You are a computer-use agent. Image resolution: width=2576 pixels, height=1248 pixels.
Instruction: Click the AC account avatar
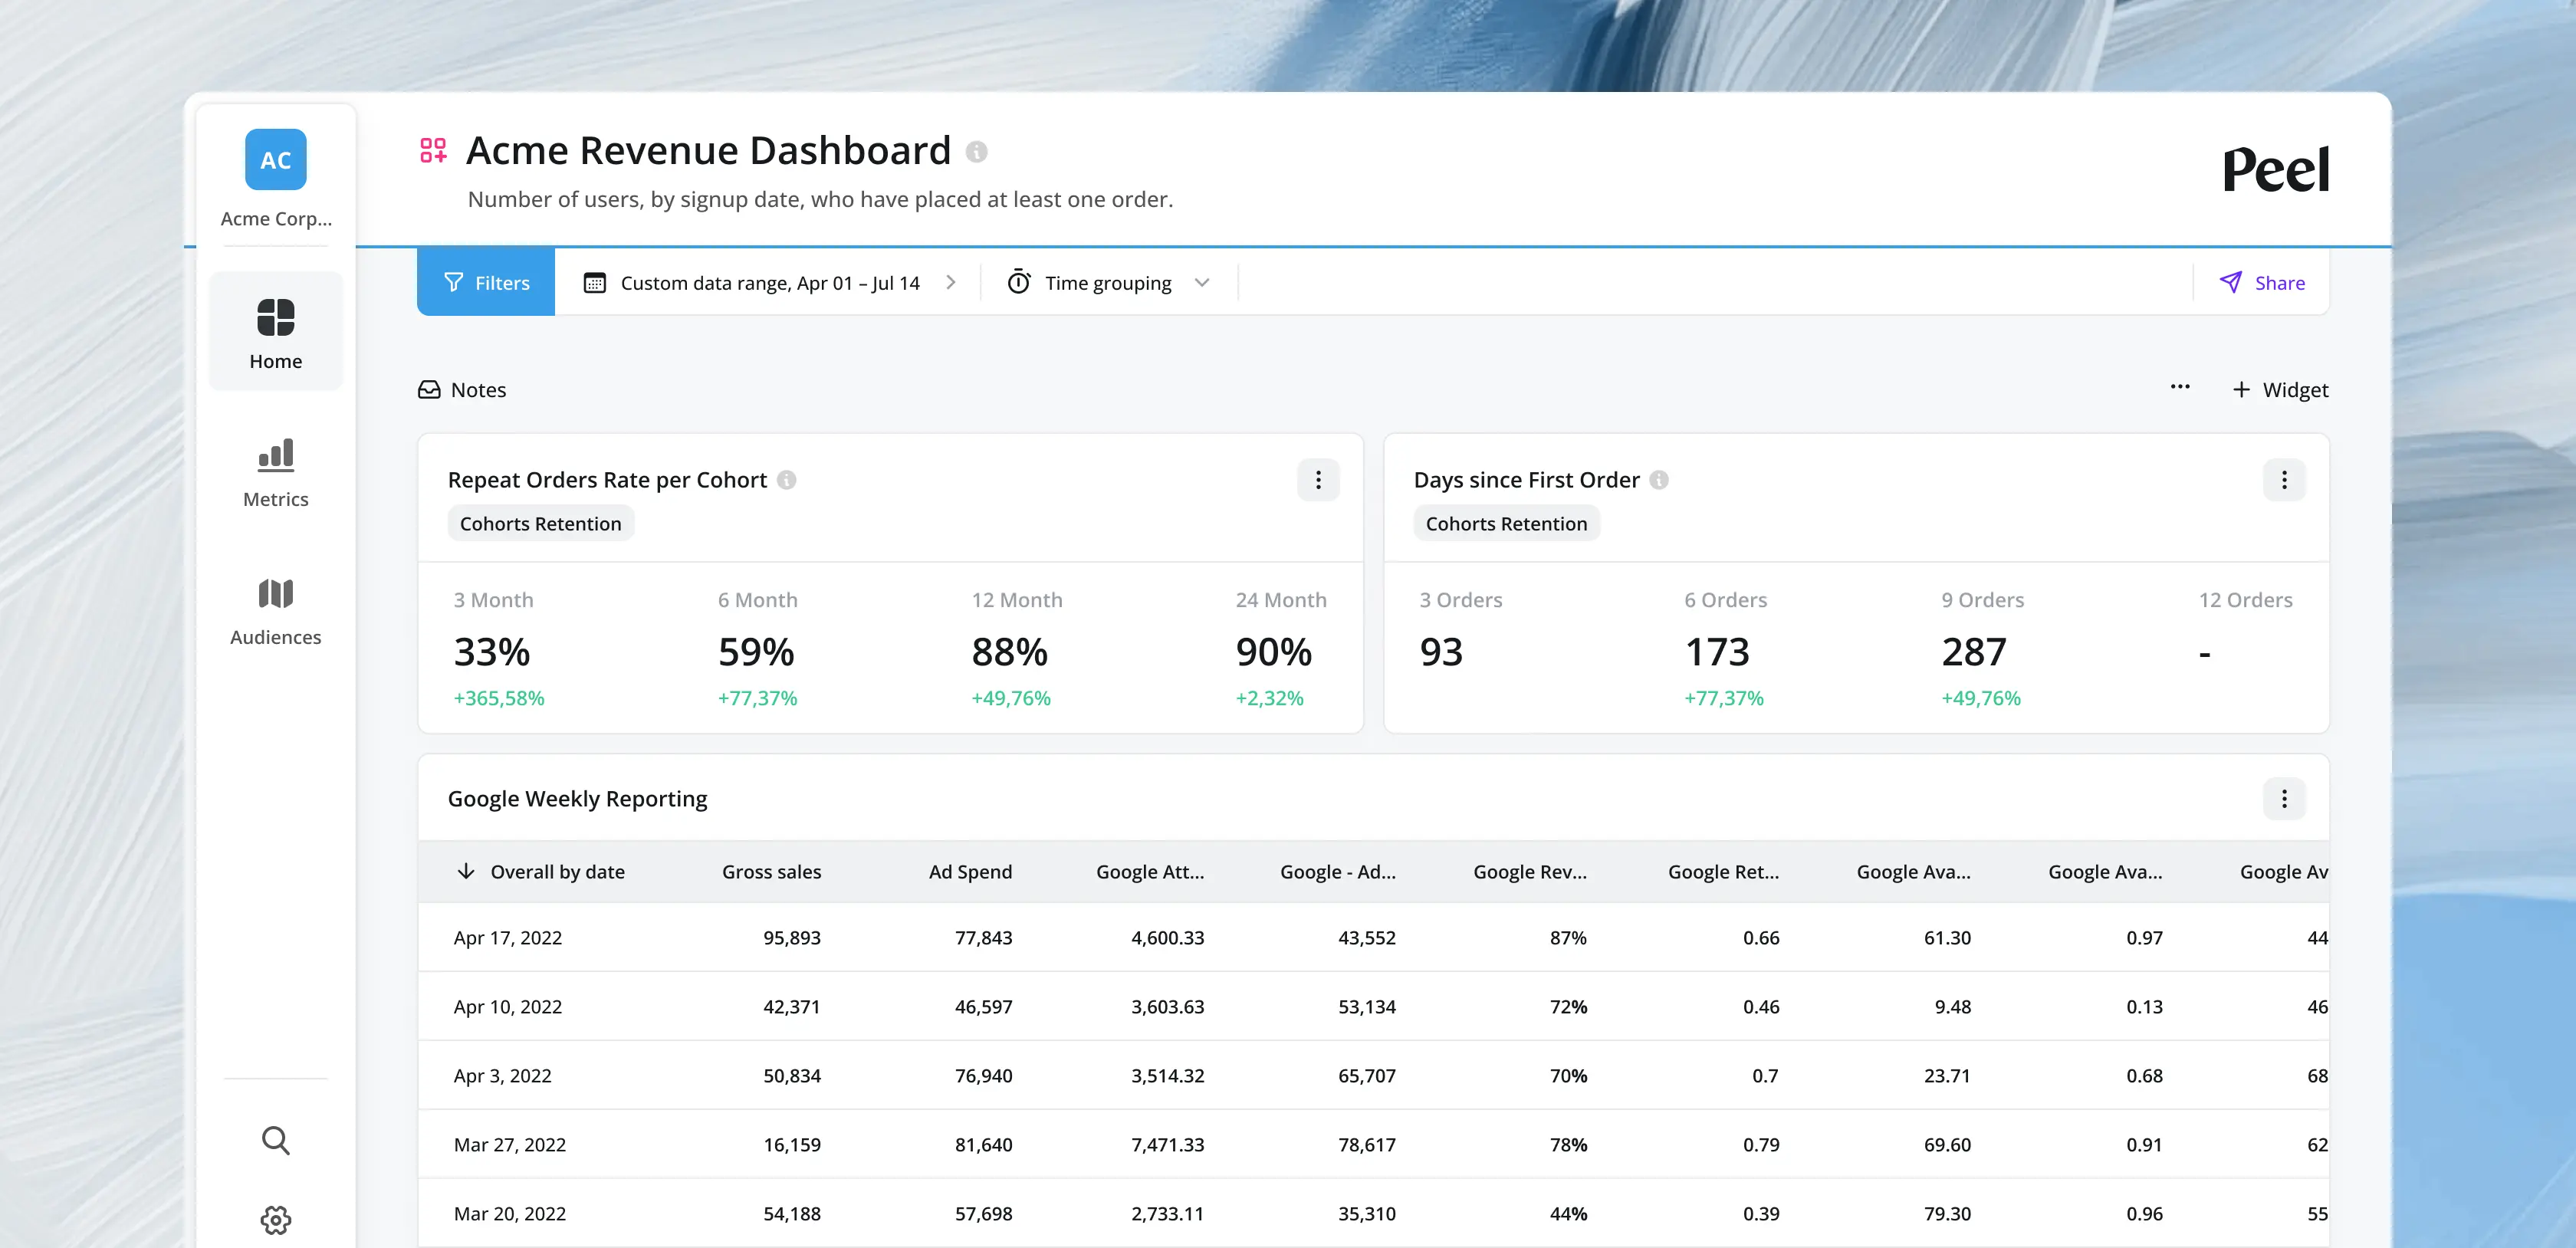tap(275, 159)
